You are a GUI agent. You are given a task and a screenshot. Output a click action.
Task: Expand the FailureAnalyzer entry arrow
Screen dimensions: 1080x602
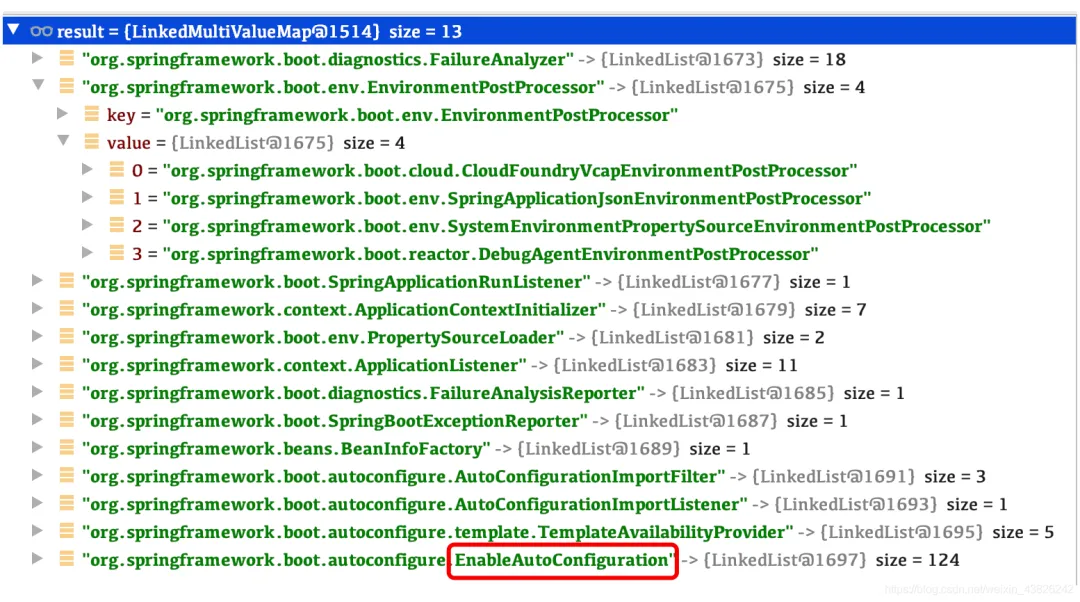(x=38, y=60)
